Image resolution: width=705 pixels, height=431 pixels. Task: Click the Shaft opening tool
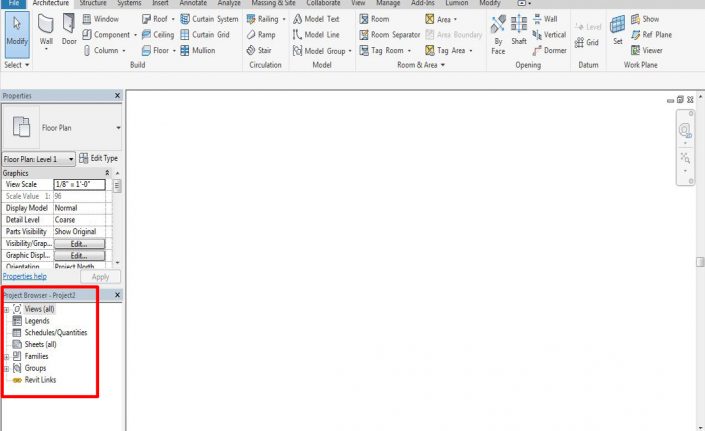[518, 31]
